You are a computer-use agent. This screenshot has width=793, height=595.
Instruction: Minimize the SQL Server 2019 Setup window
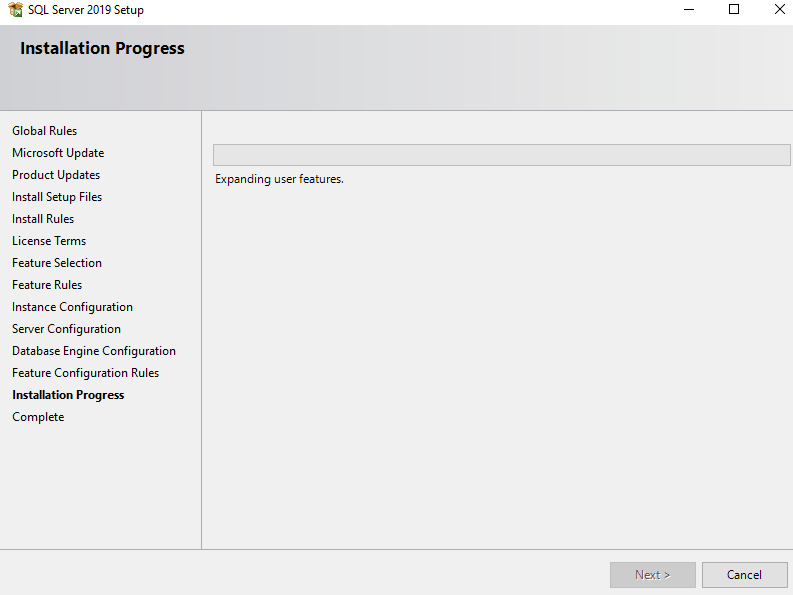point(689,10)
